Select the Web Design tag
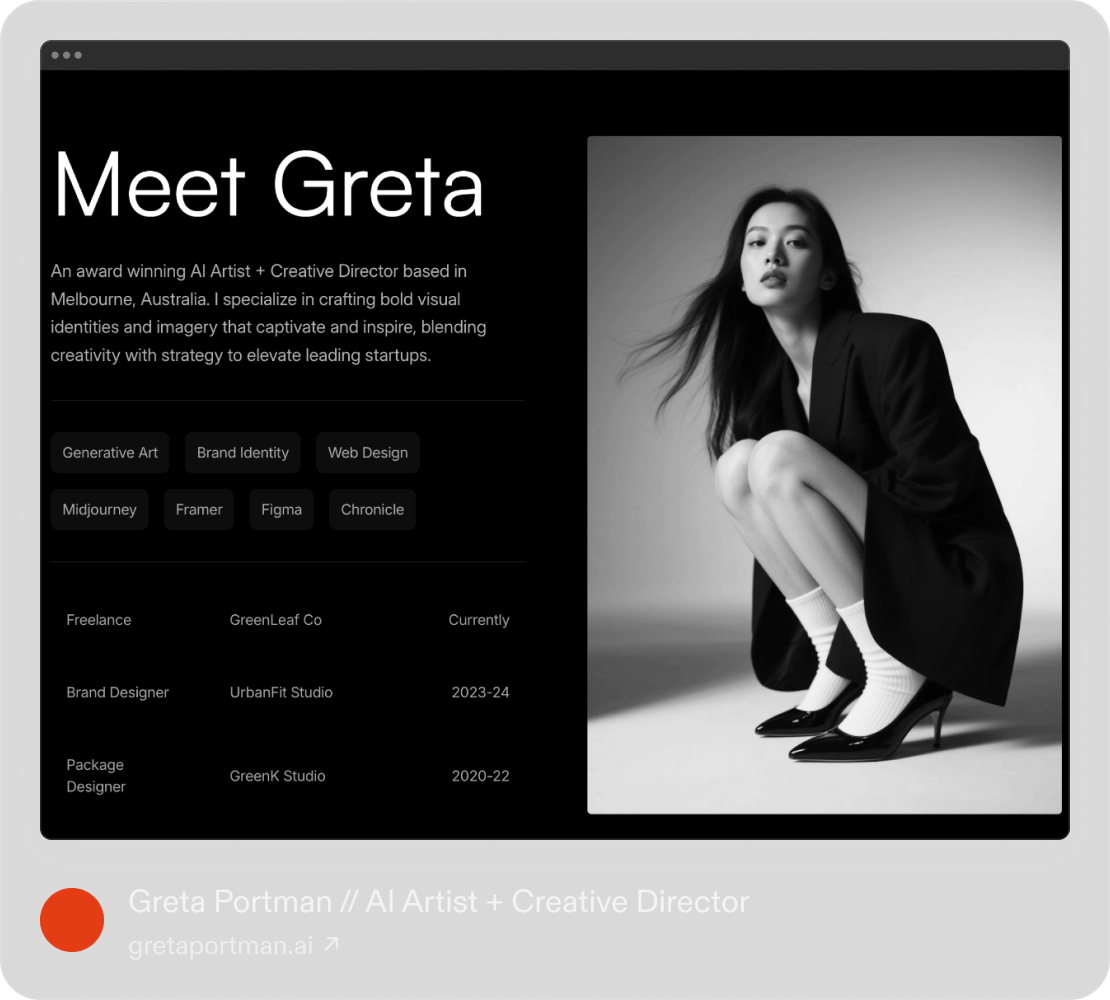1110x1000 pixels. (x=368, y=453)
